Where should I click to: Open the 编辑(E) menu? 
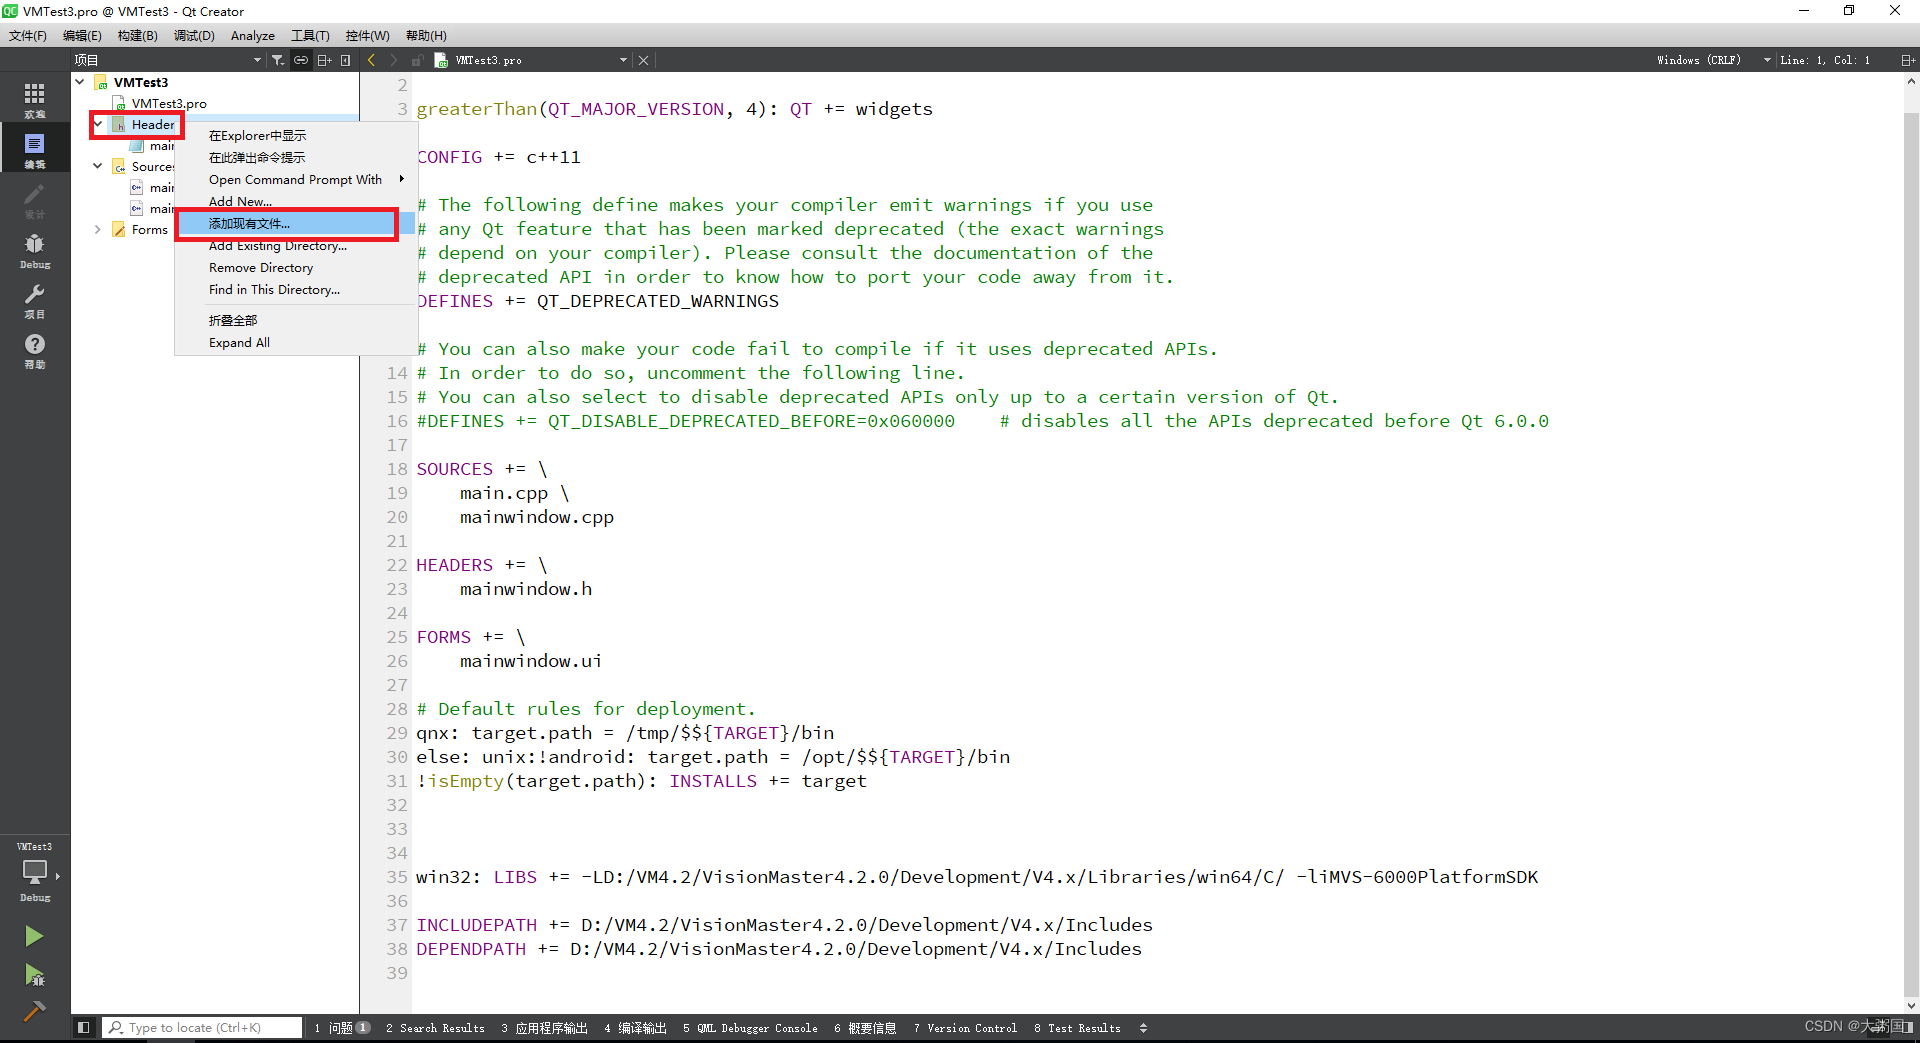pyautogui.click(x=82, y=35)
